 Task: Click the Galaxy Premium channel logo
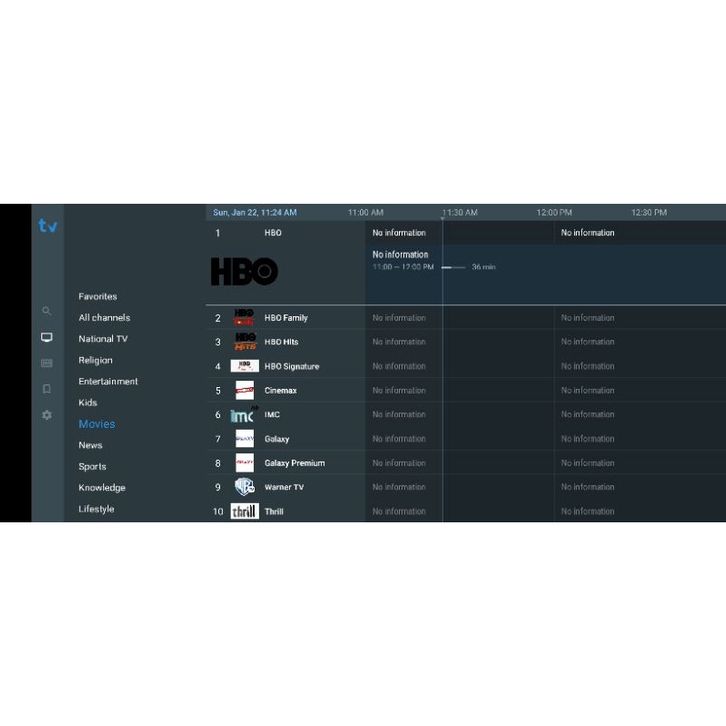(x=244, y=463)
